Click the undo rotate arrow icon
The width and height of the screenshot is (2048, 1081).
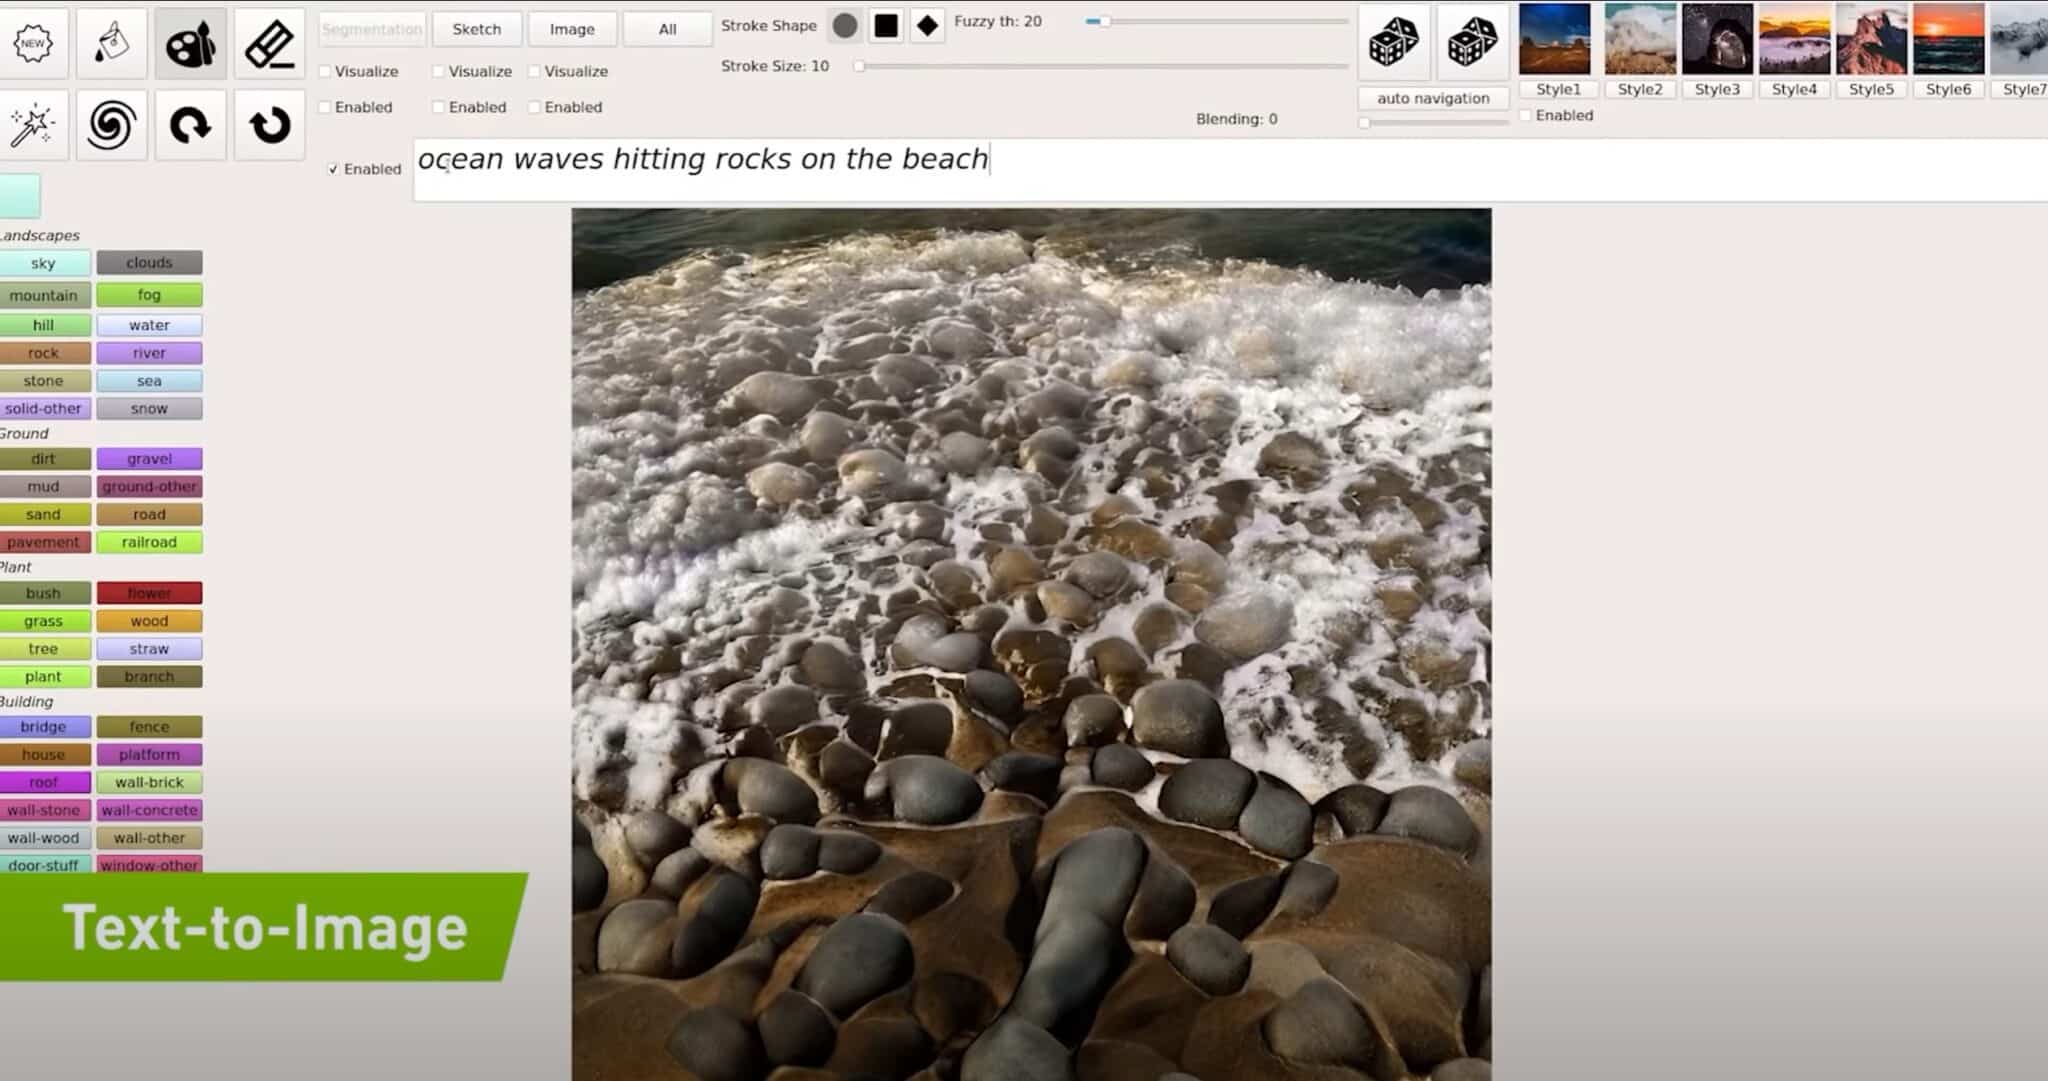tap(269, 125)
